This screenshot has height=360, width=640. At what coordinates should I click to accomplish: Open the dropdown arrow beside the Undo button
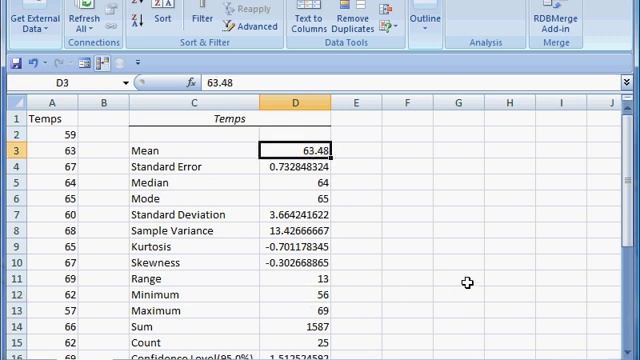click(45, 63)
